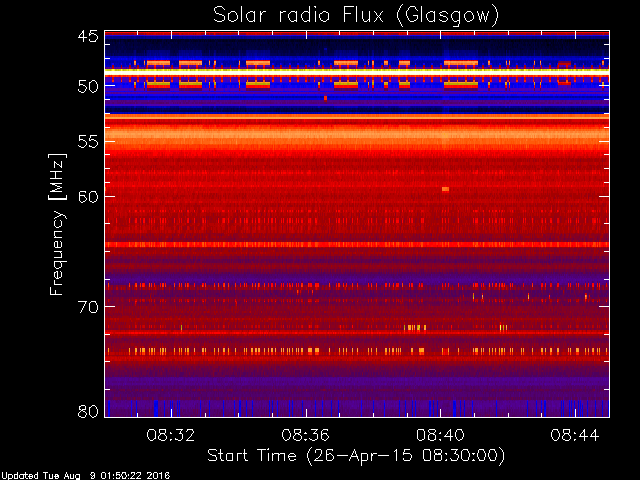Click the '45' frequency tick label
The image size is (640, 480).
tap(88, 36)
